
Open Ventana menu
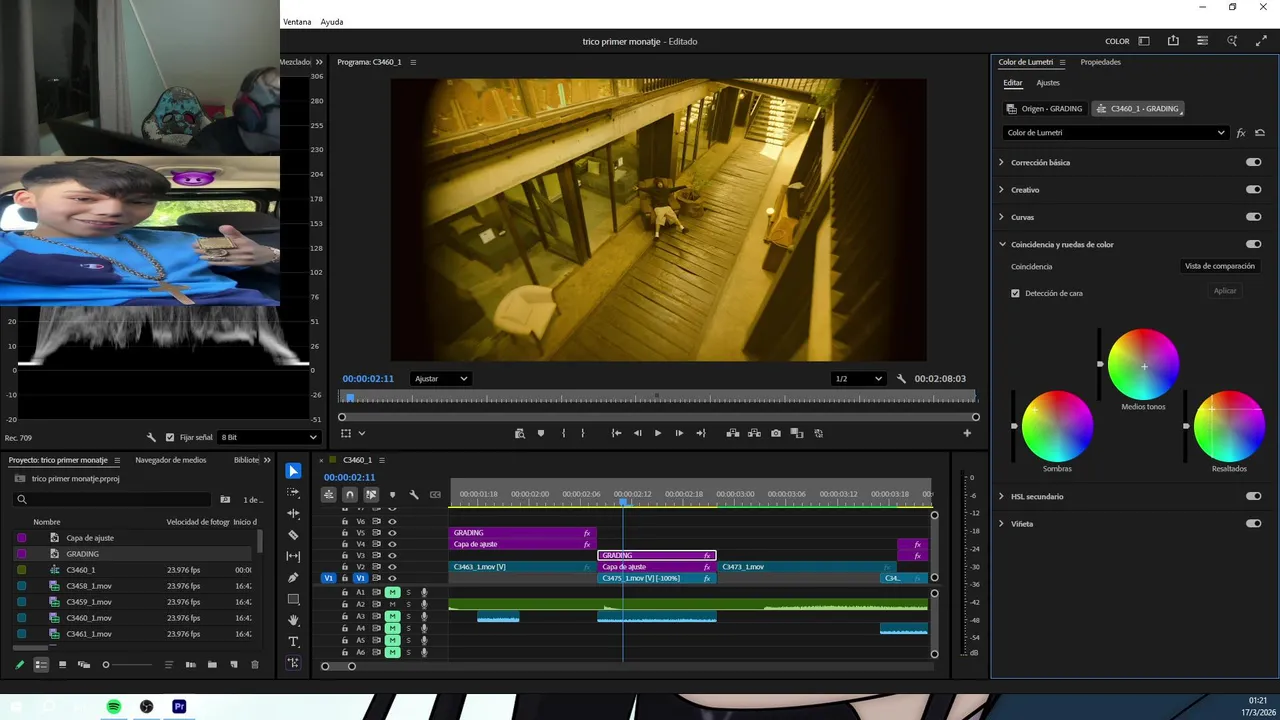297,22
